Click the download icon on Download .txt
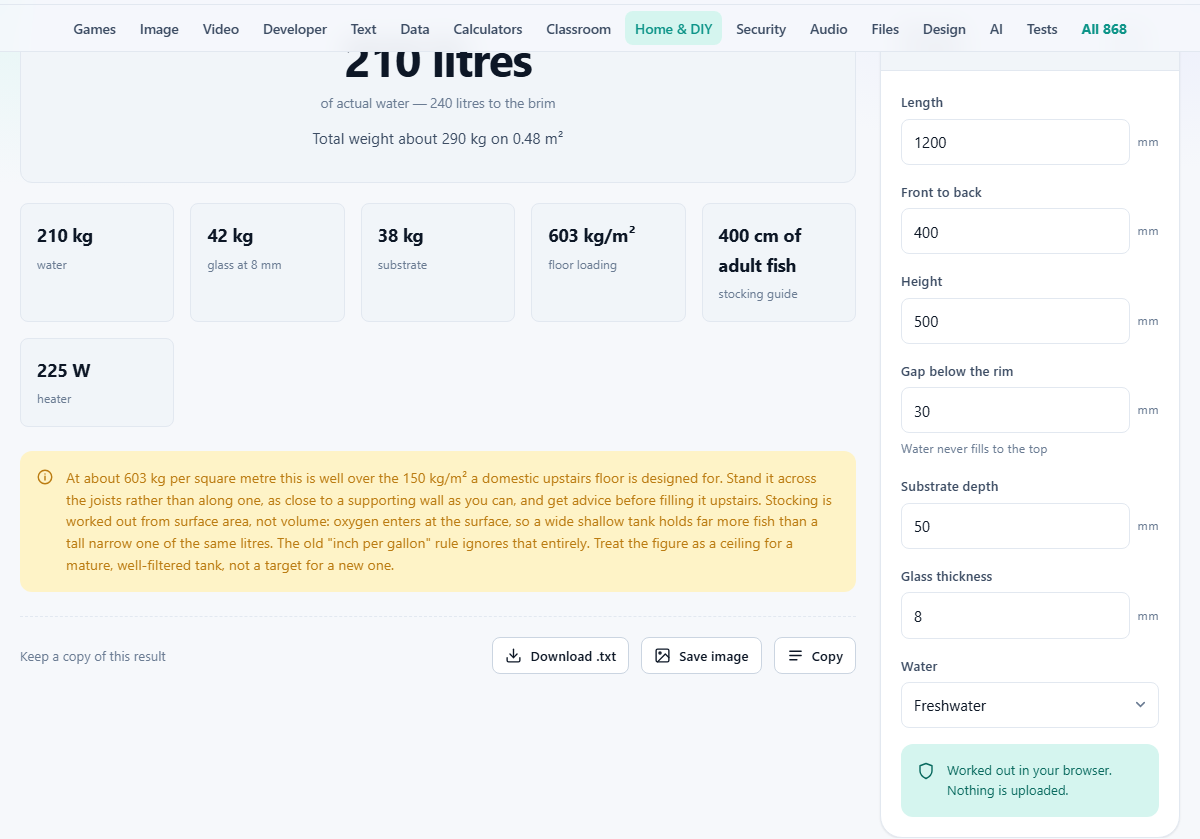1200x839 pixels. (x=513, y=656)
